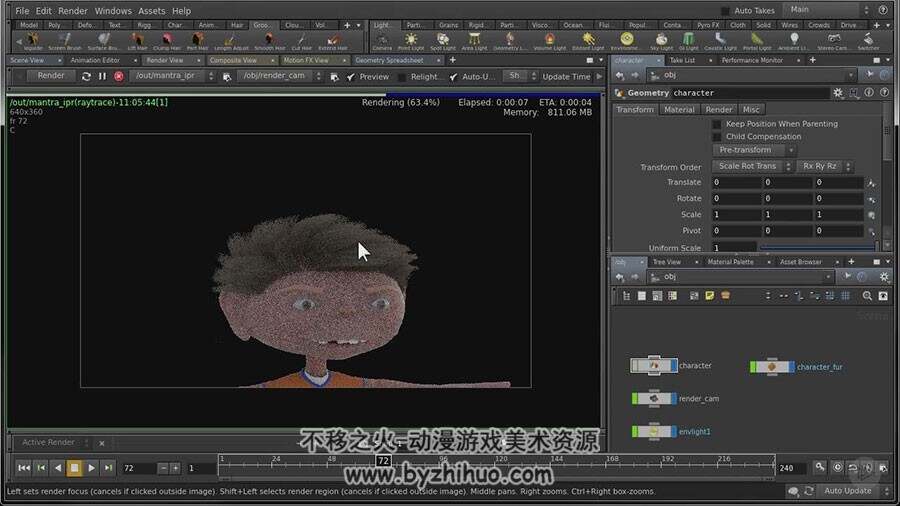Switch to the Material parameter tab

tap(679, 110)
